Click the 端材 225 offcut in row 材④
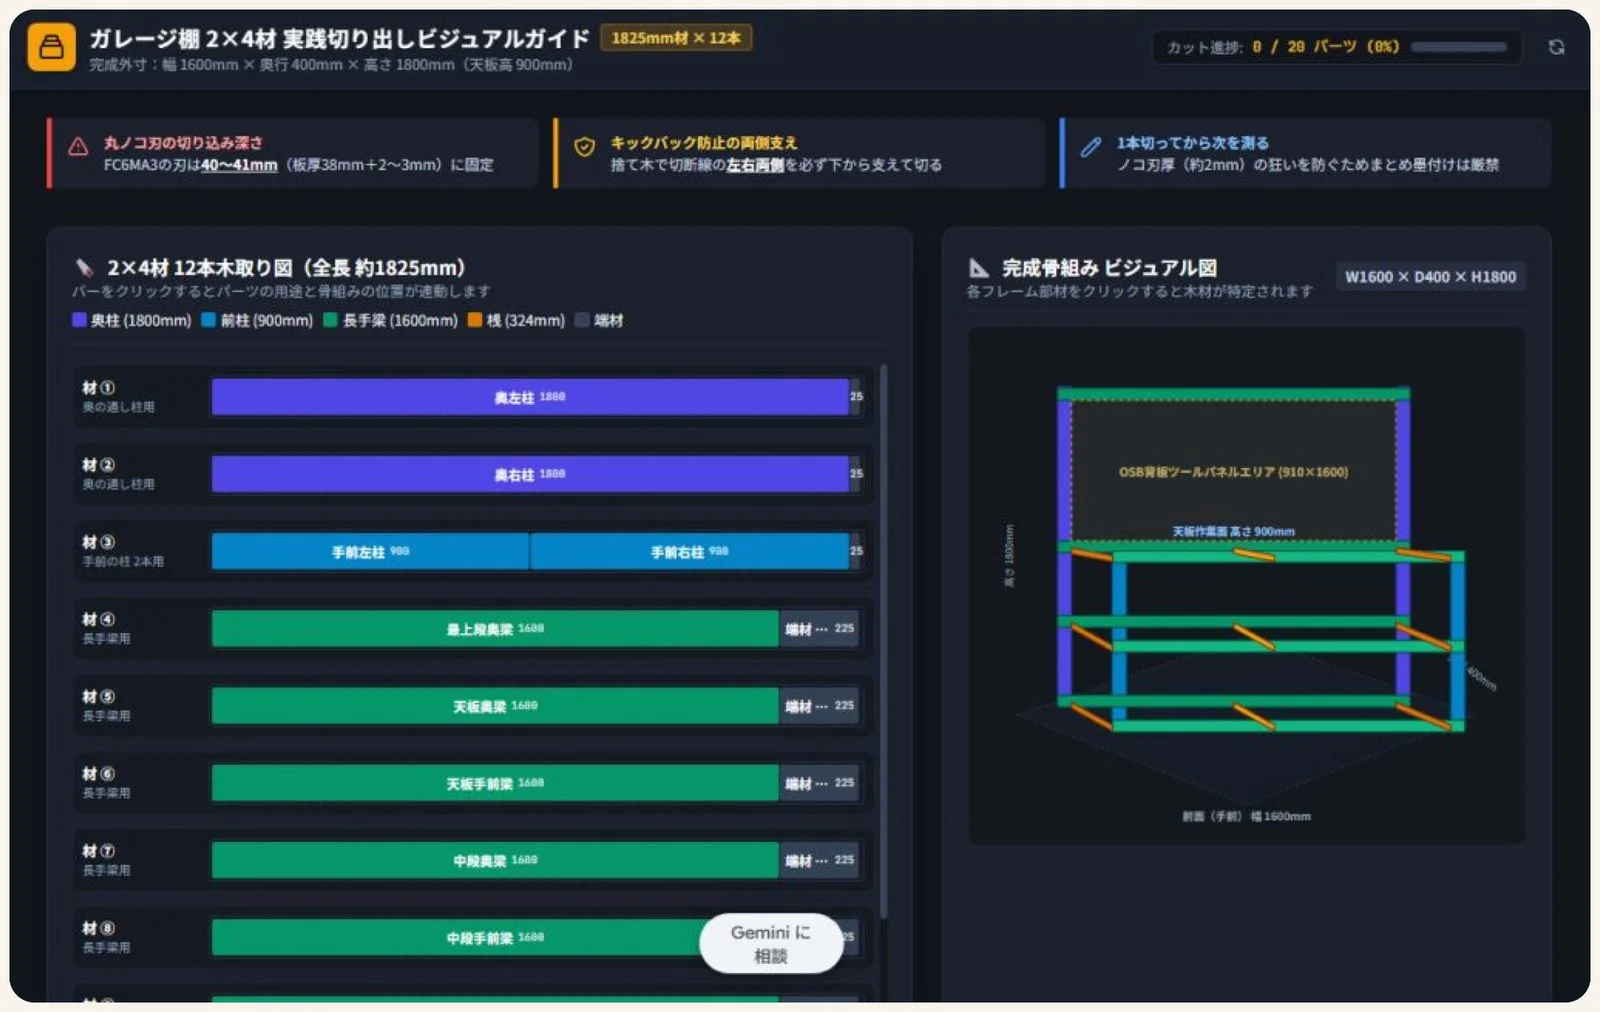Viewport: 1600px width, 1012px height. pos(819,629)
